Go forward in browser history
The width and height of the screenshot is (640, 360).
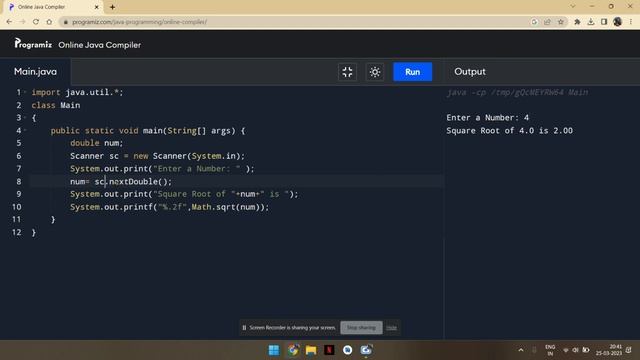(x=22, y=22)
